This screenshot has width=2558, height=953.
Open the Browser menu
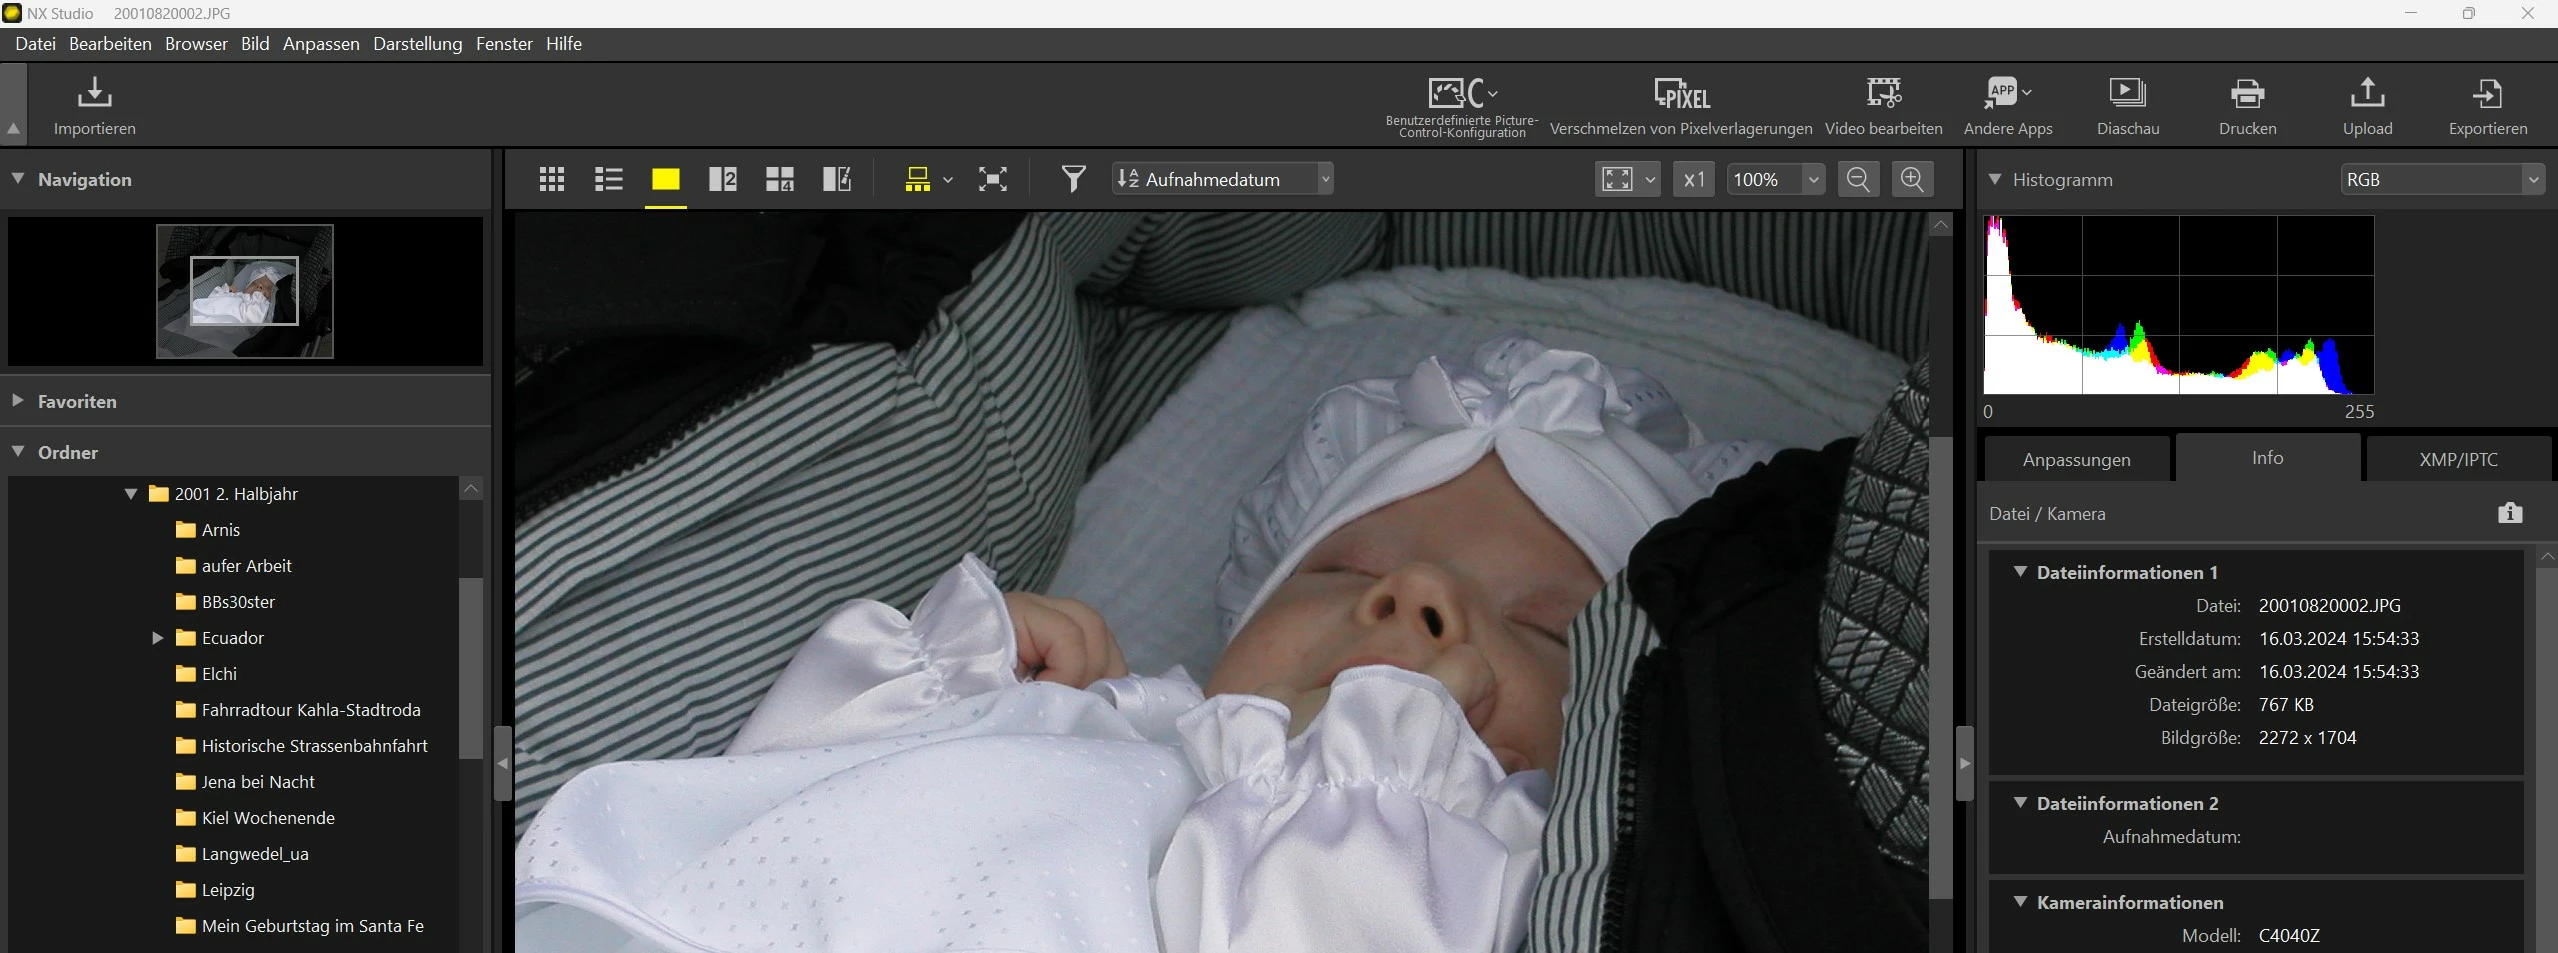[196, 44]
